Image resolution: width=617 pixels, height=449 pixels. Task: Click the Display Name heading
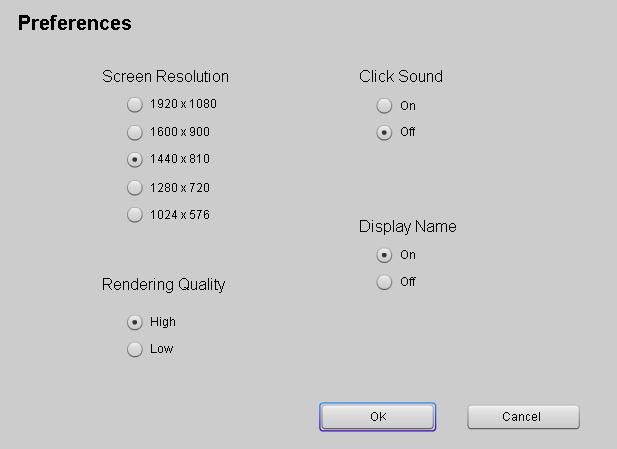(x=408, y=227)
